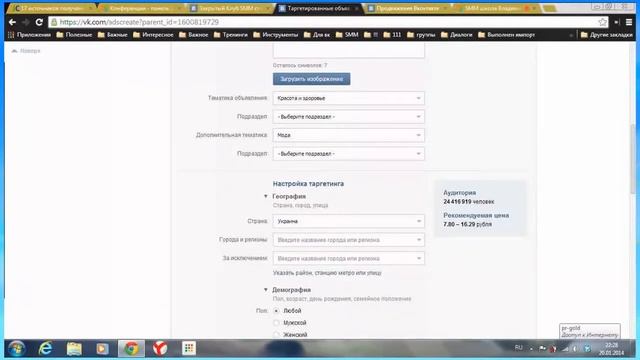Open the Города и регионы field
Image resolution: width=640 pixels, height=360 pixels.
pos(349,240)
